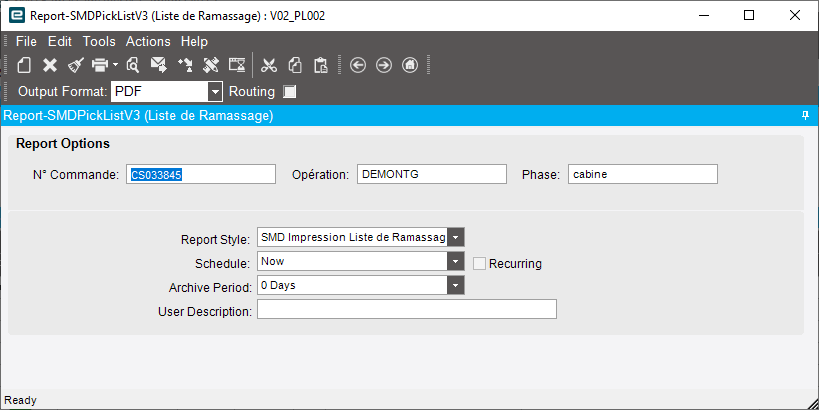Click the New document icon
Screen dimensions: 819x410
pos(24,65)
